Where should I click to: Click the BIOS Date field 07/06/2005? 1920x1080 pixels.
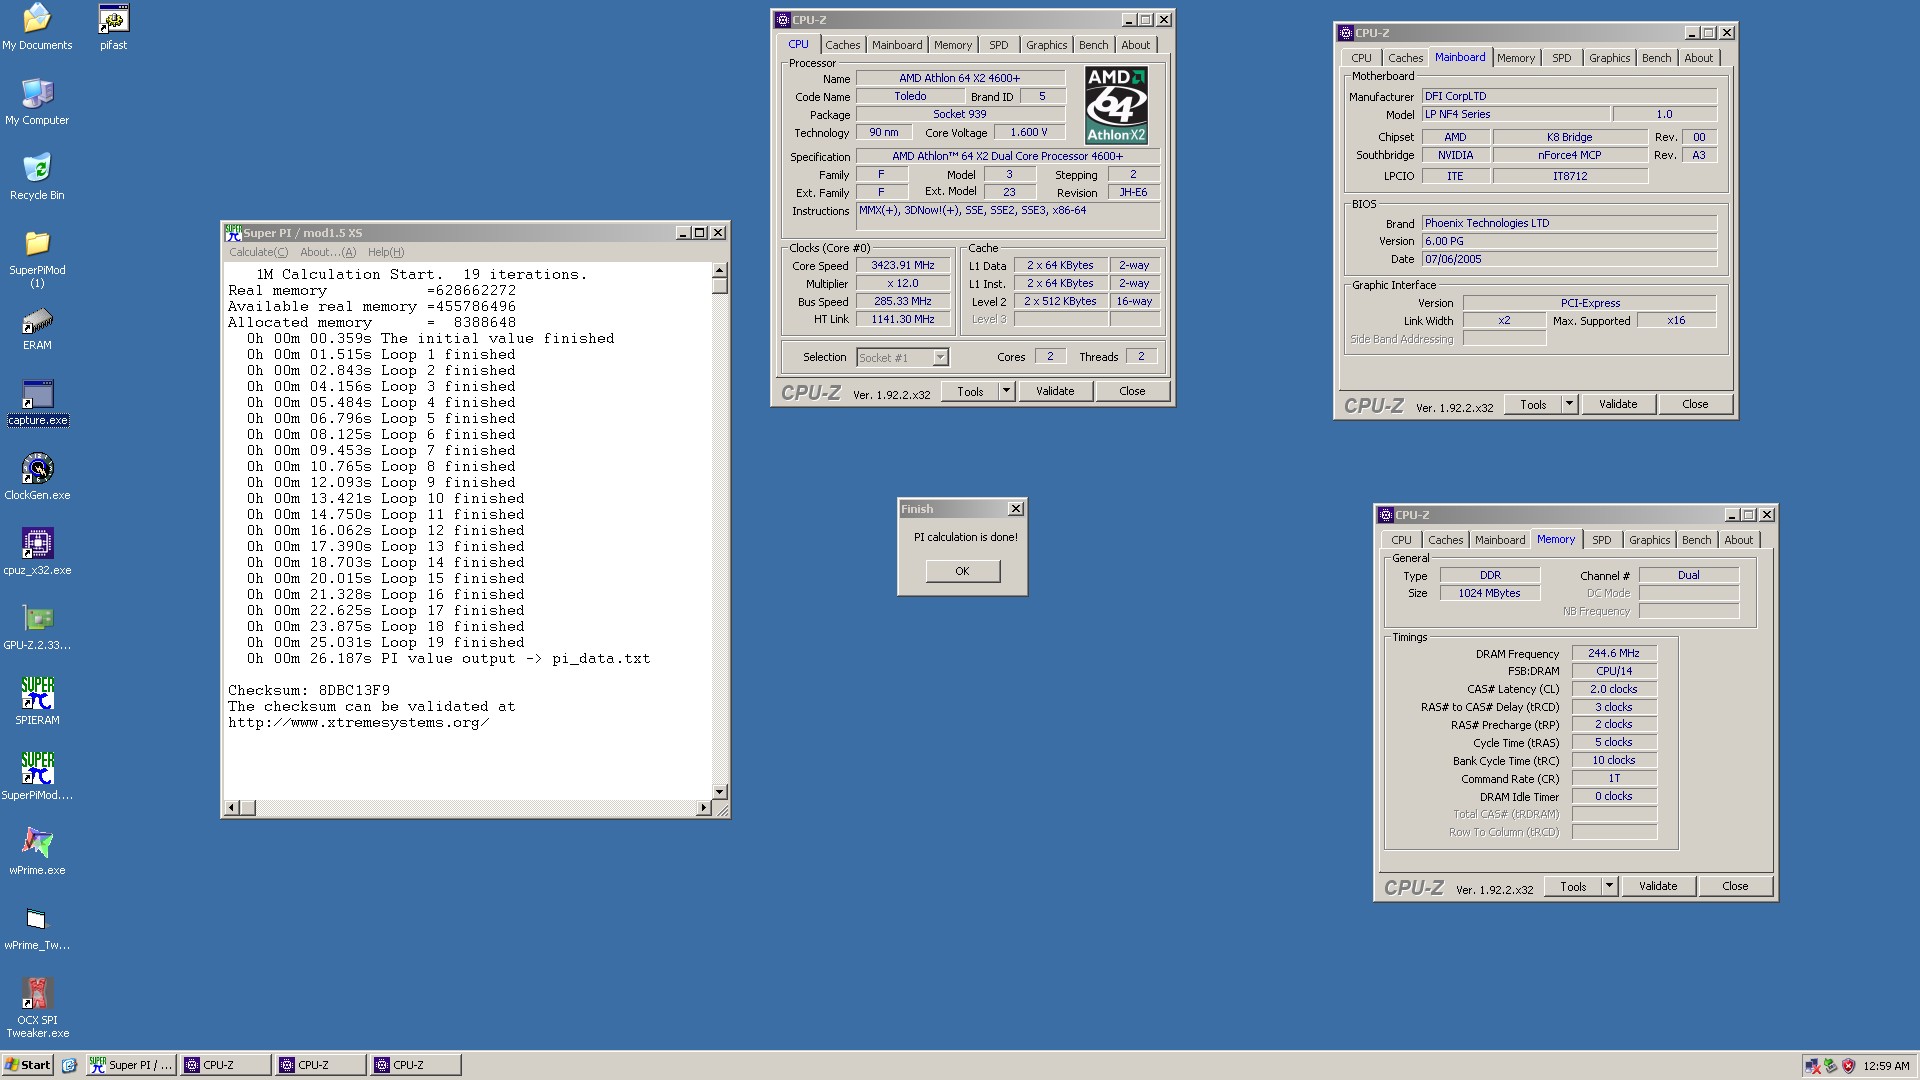pos(1569,259)
